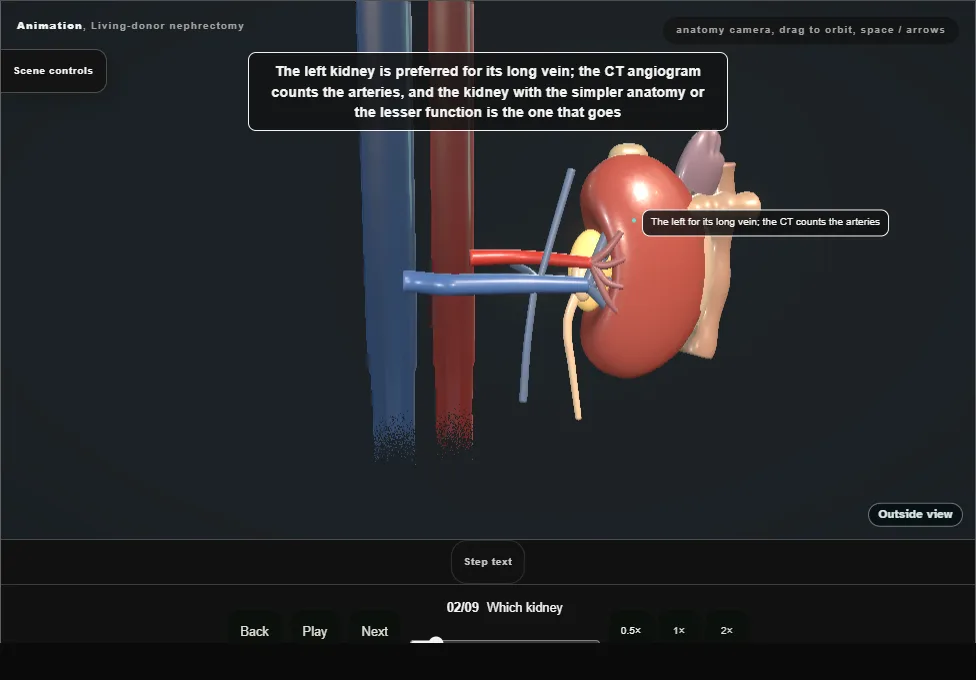The image size is (976, 680).
Task: Click the kidney annotation label about long vein
Action: point(765,222)
